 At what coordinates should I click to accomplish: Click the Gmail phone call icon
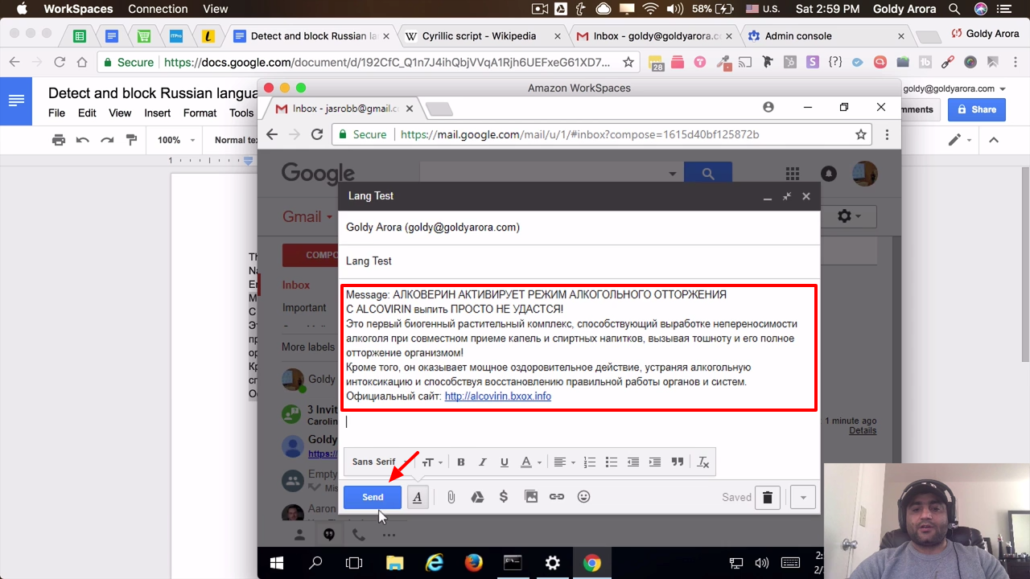(359, 535)
